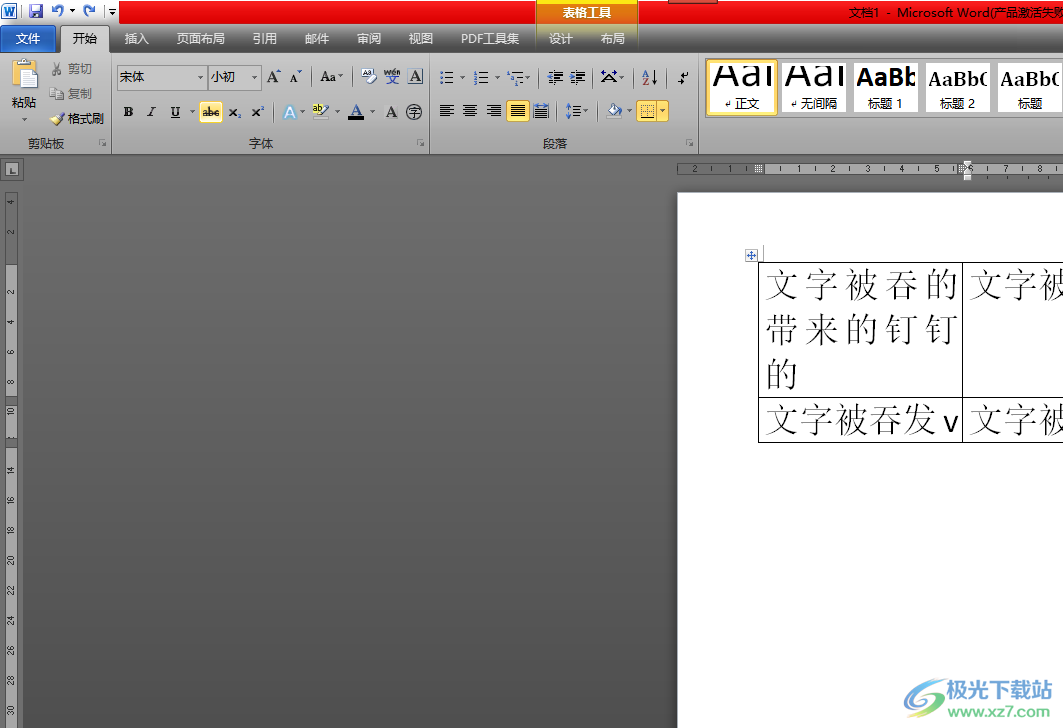Open font color dropdown arrow
Screen dimensions: 1063x728
pyautogui.click(x=372, y=112)
